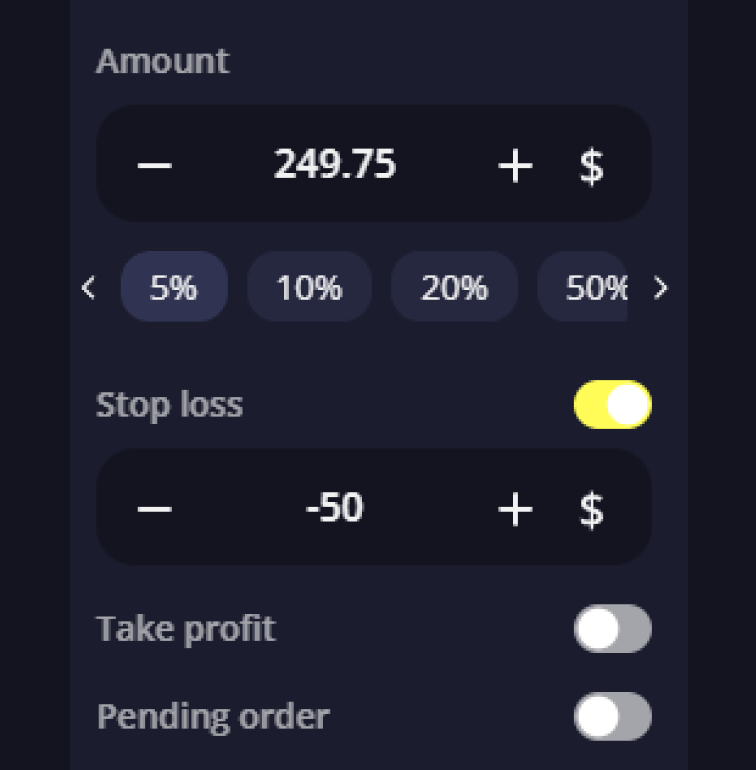Choose the 10% amount preset
Viewport: 756px width, 770px height.
click(x=309, y=288)
